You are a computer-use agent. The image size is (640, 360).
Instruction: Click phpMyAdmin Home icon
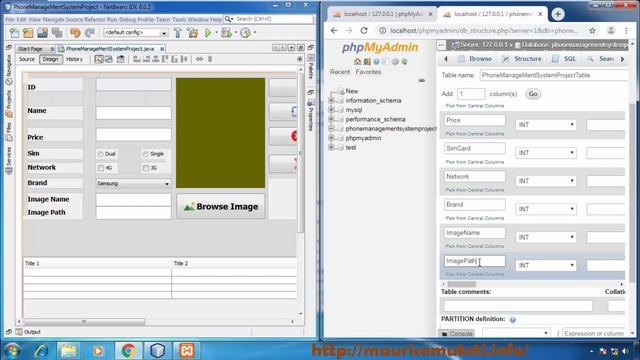358,62
